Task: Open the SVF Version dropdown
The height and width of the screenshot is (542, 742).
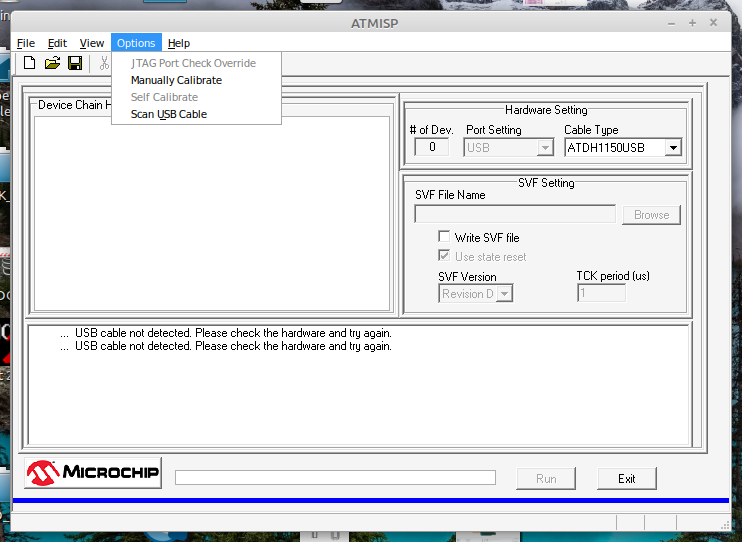Action: 505,294
